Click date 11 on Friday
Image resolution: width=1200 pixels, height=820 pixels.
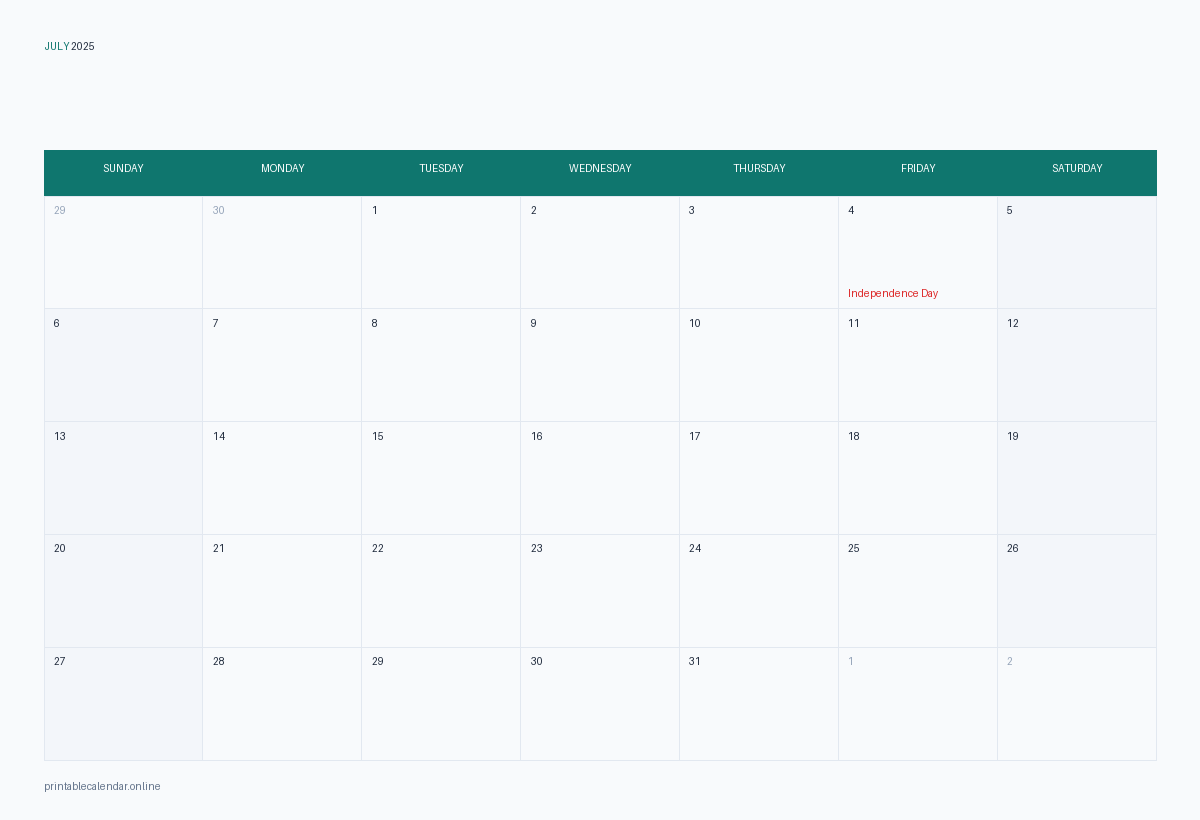pyautogui.click(x=854, y=323)
